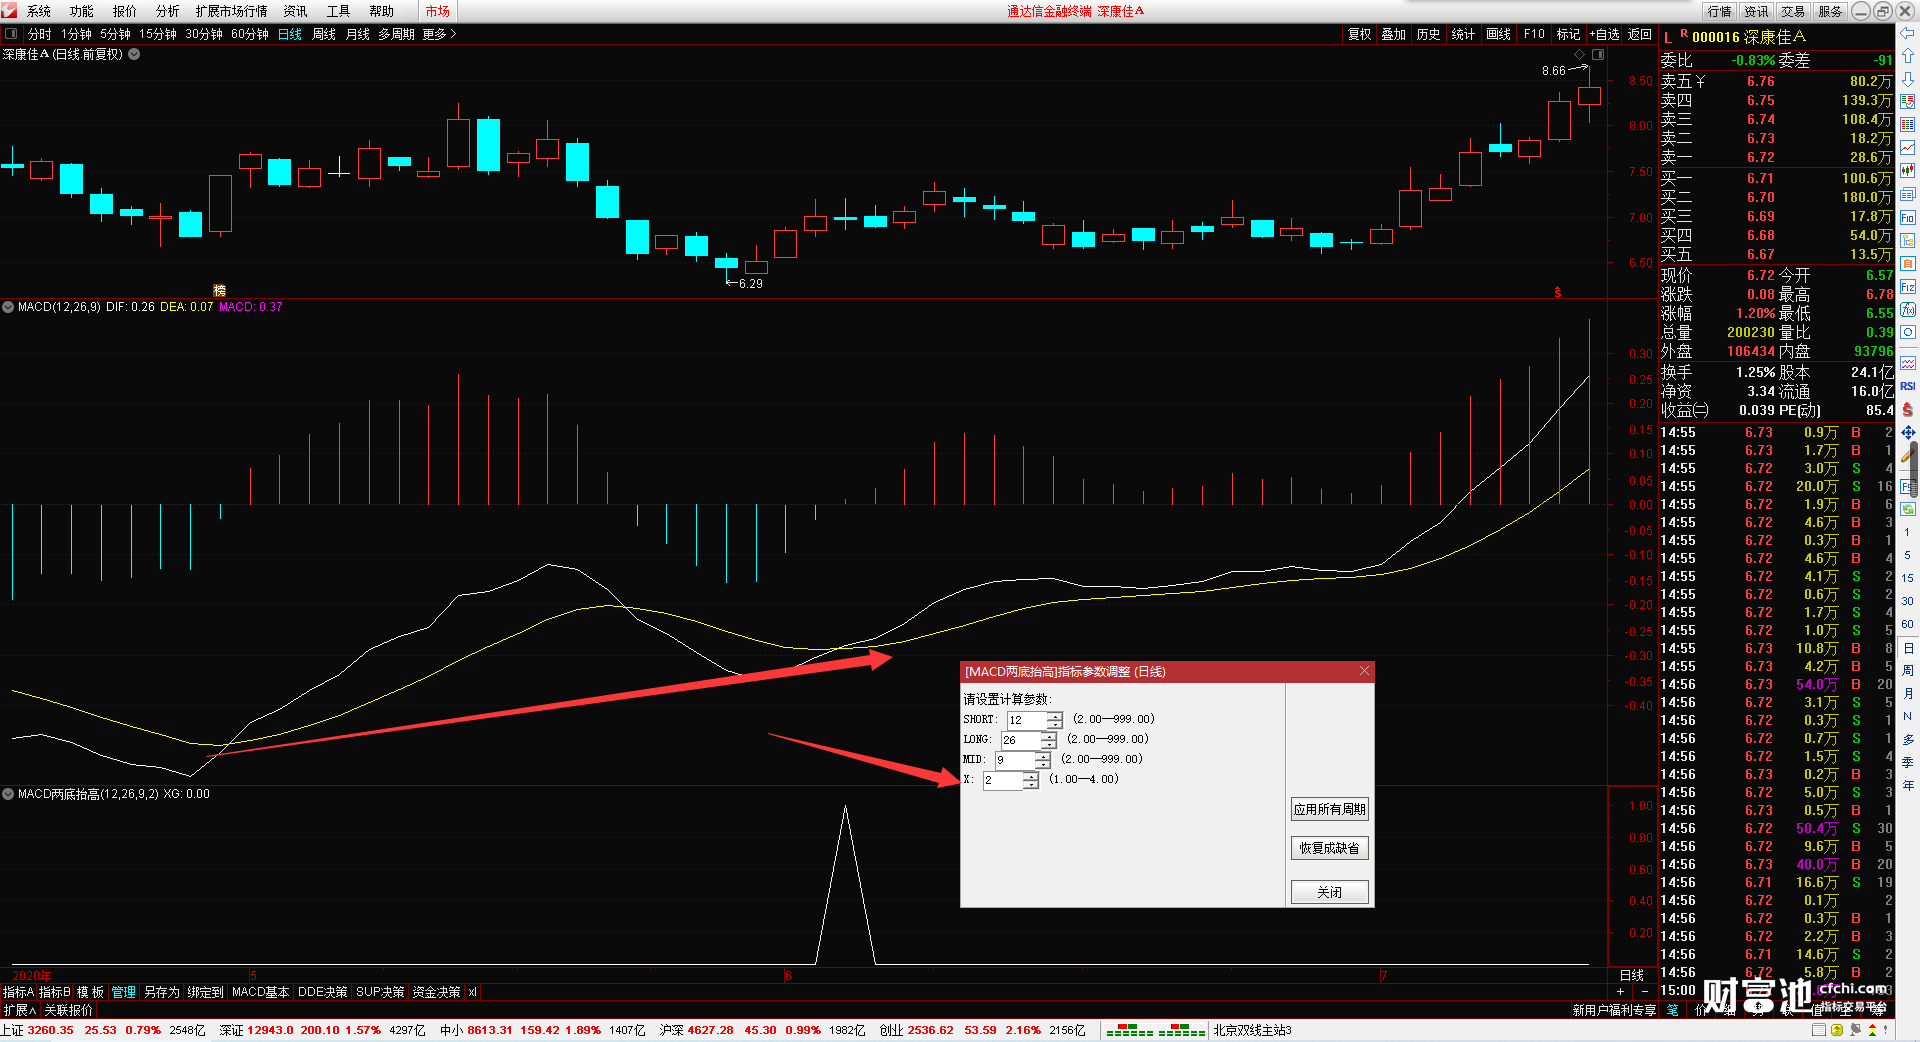Click the wavy indicator lines sidebar icon
The height and width of the screenshot is (1042, 1920).
(1908, 363)
